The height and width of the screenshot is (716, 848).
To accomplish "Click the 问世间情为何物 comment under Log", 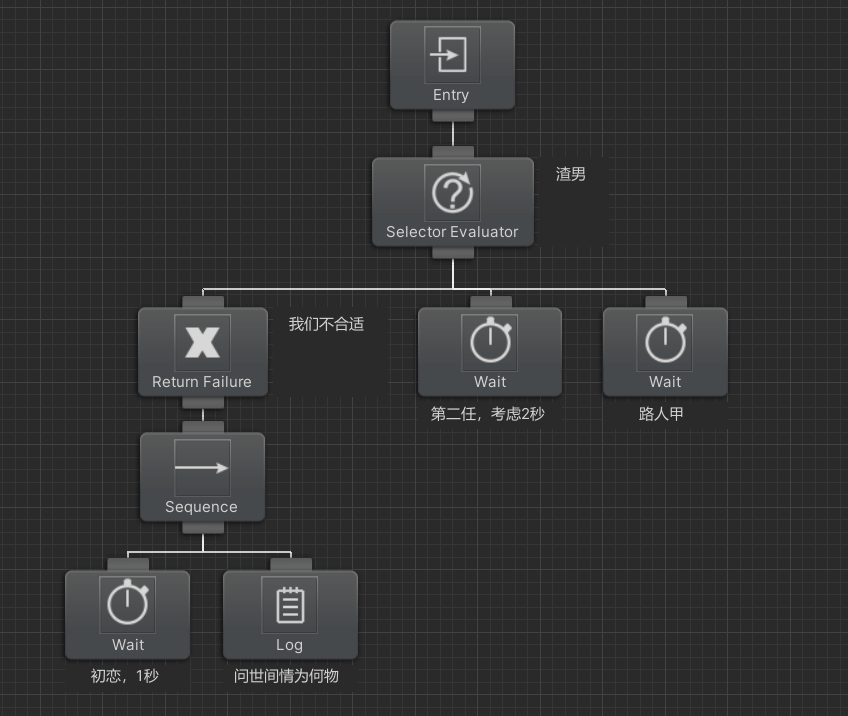I will [287, 676].
